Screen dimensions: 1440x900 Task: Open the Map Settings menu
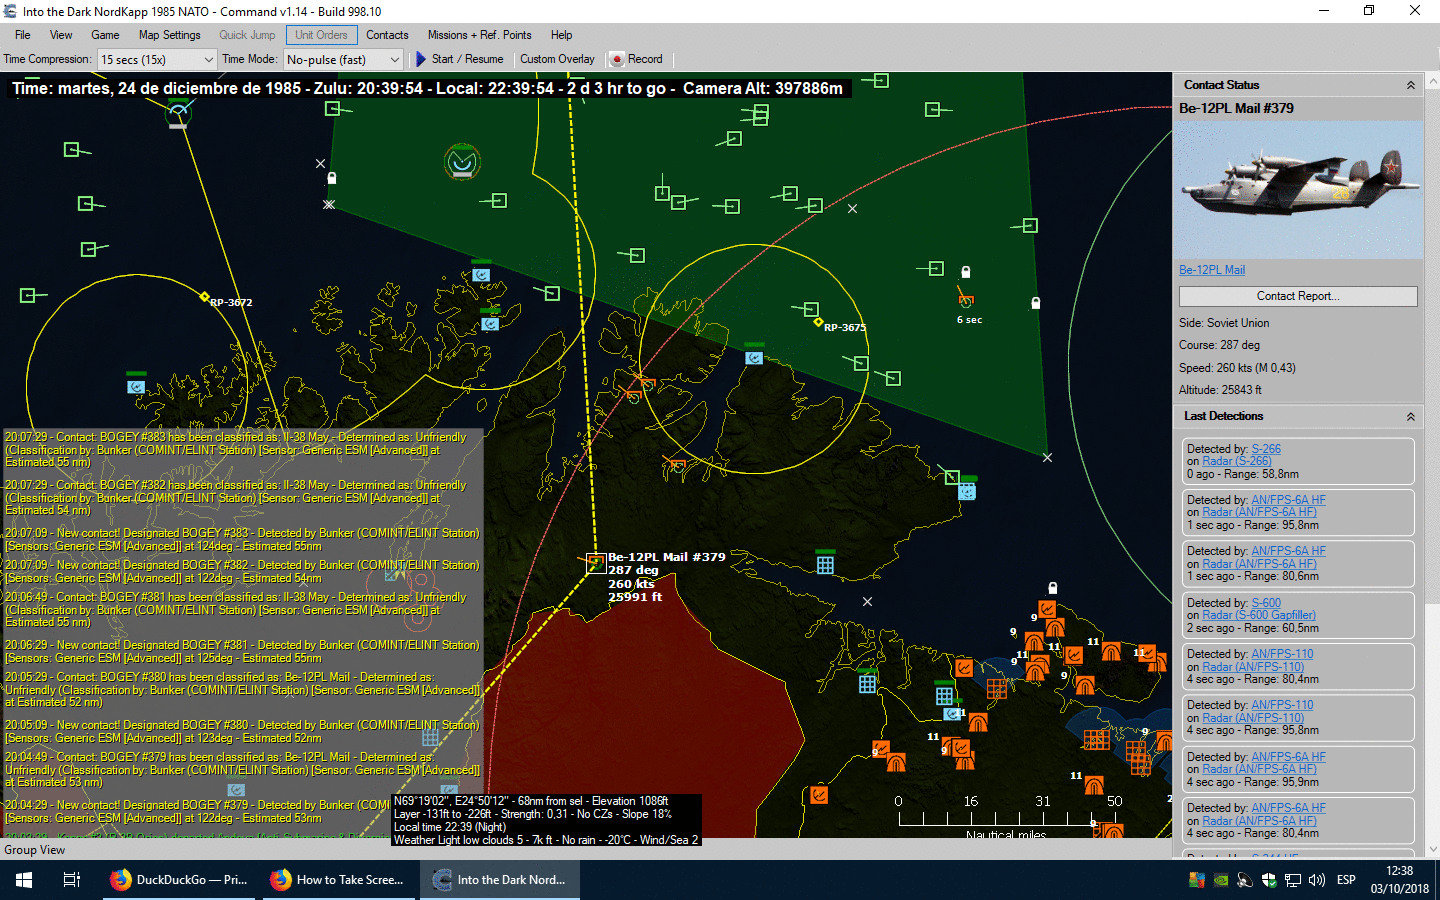click(169, 35)
